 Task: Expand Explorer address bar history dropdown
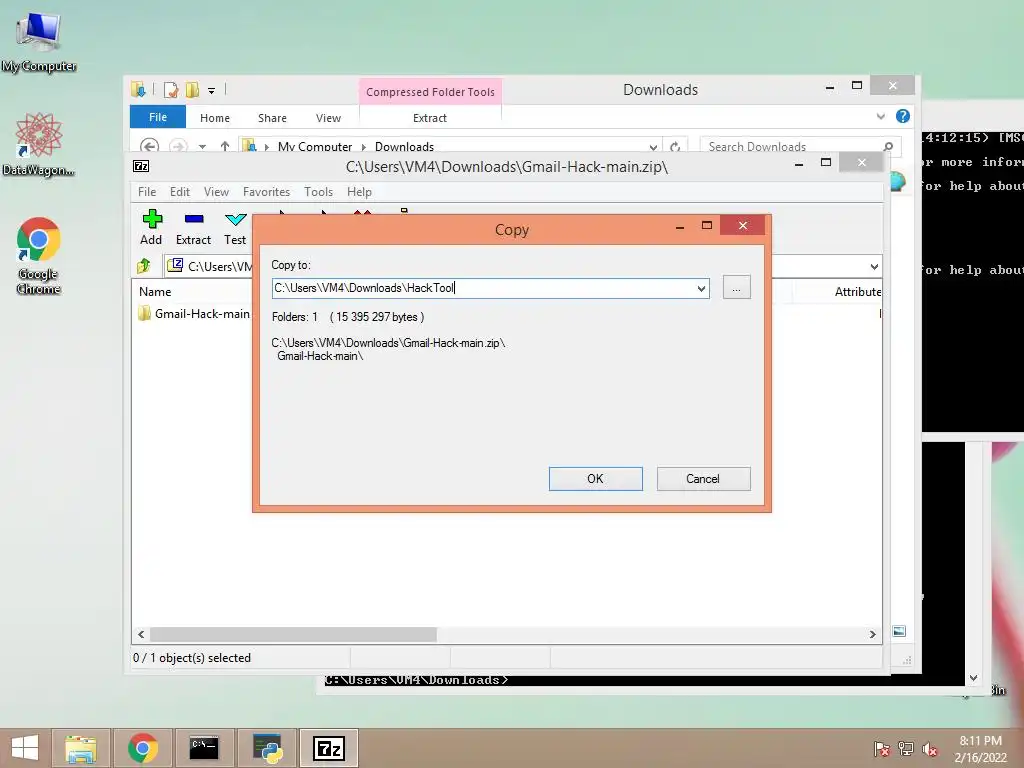(x=652, y=146)
